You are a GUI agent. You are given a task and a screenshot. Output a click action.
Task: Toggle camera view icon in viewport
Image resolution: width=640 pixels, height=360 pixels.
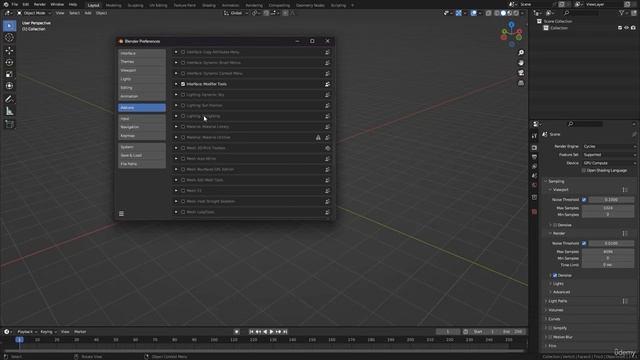tap(521, 73)
